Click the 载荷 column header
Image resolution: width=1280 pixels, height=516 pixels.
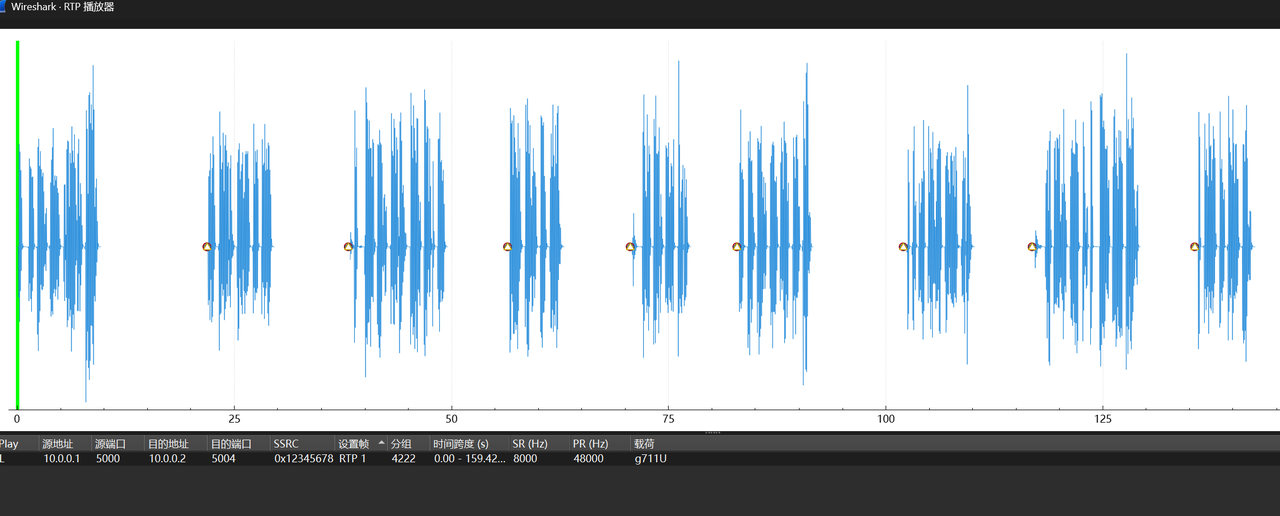click(645, 443)
